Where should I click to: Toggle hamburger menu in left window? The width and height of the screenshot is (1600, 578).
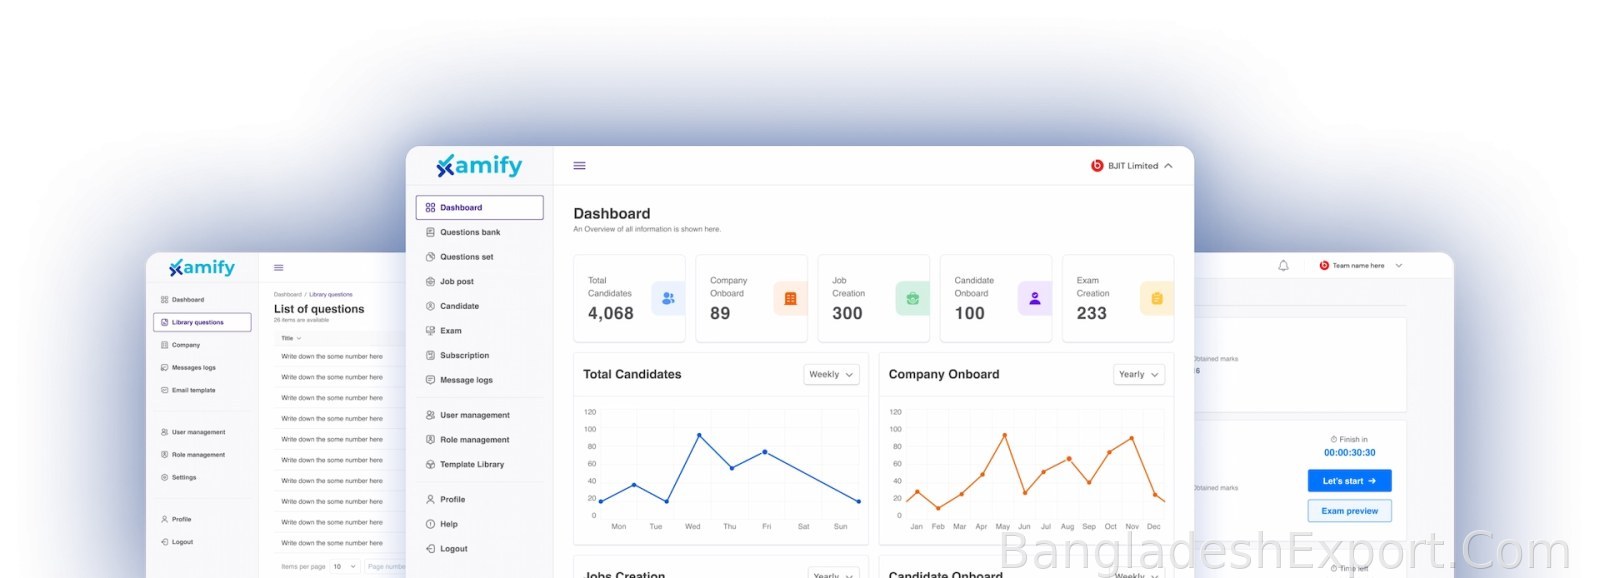279,267
